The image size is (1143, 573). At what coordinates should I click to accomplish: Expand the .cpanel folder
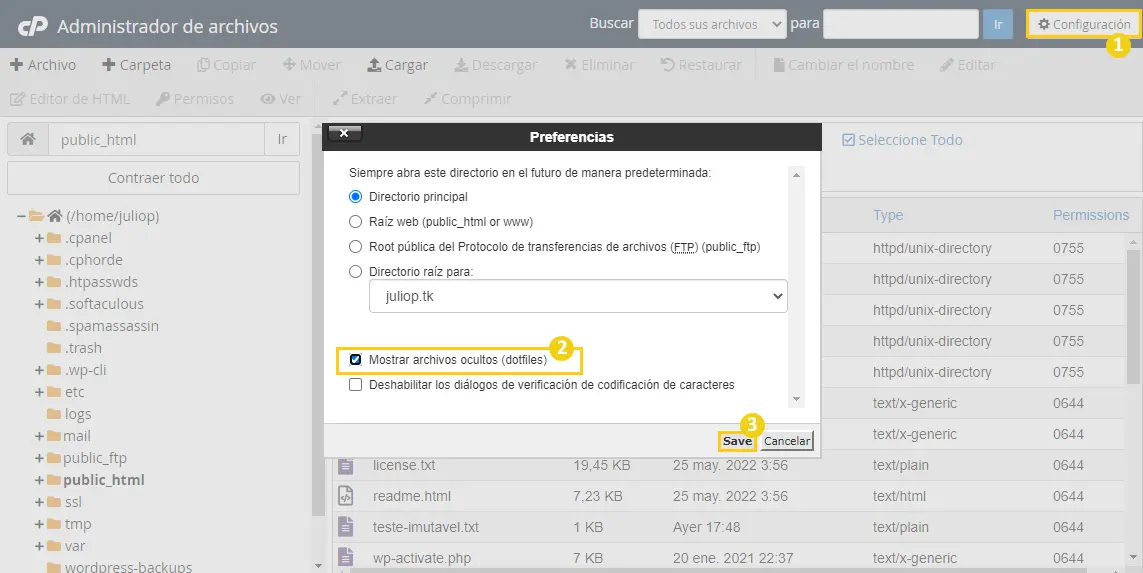pyautogui.click(x=39, y=238)
